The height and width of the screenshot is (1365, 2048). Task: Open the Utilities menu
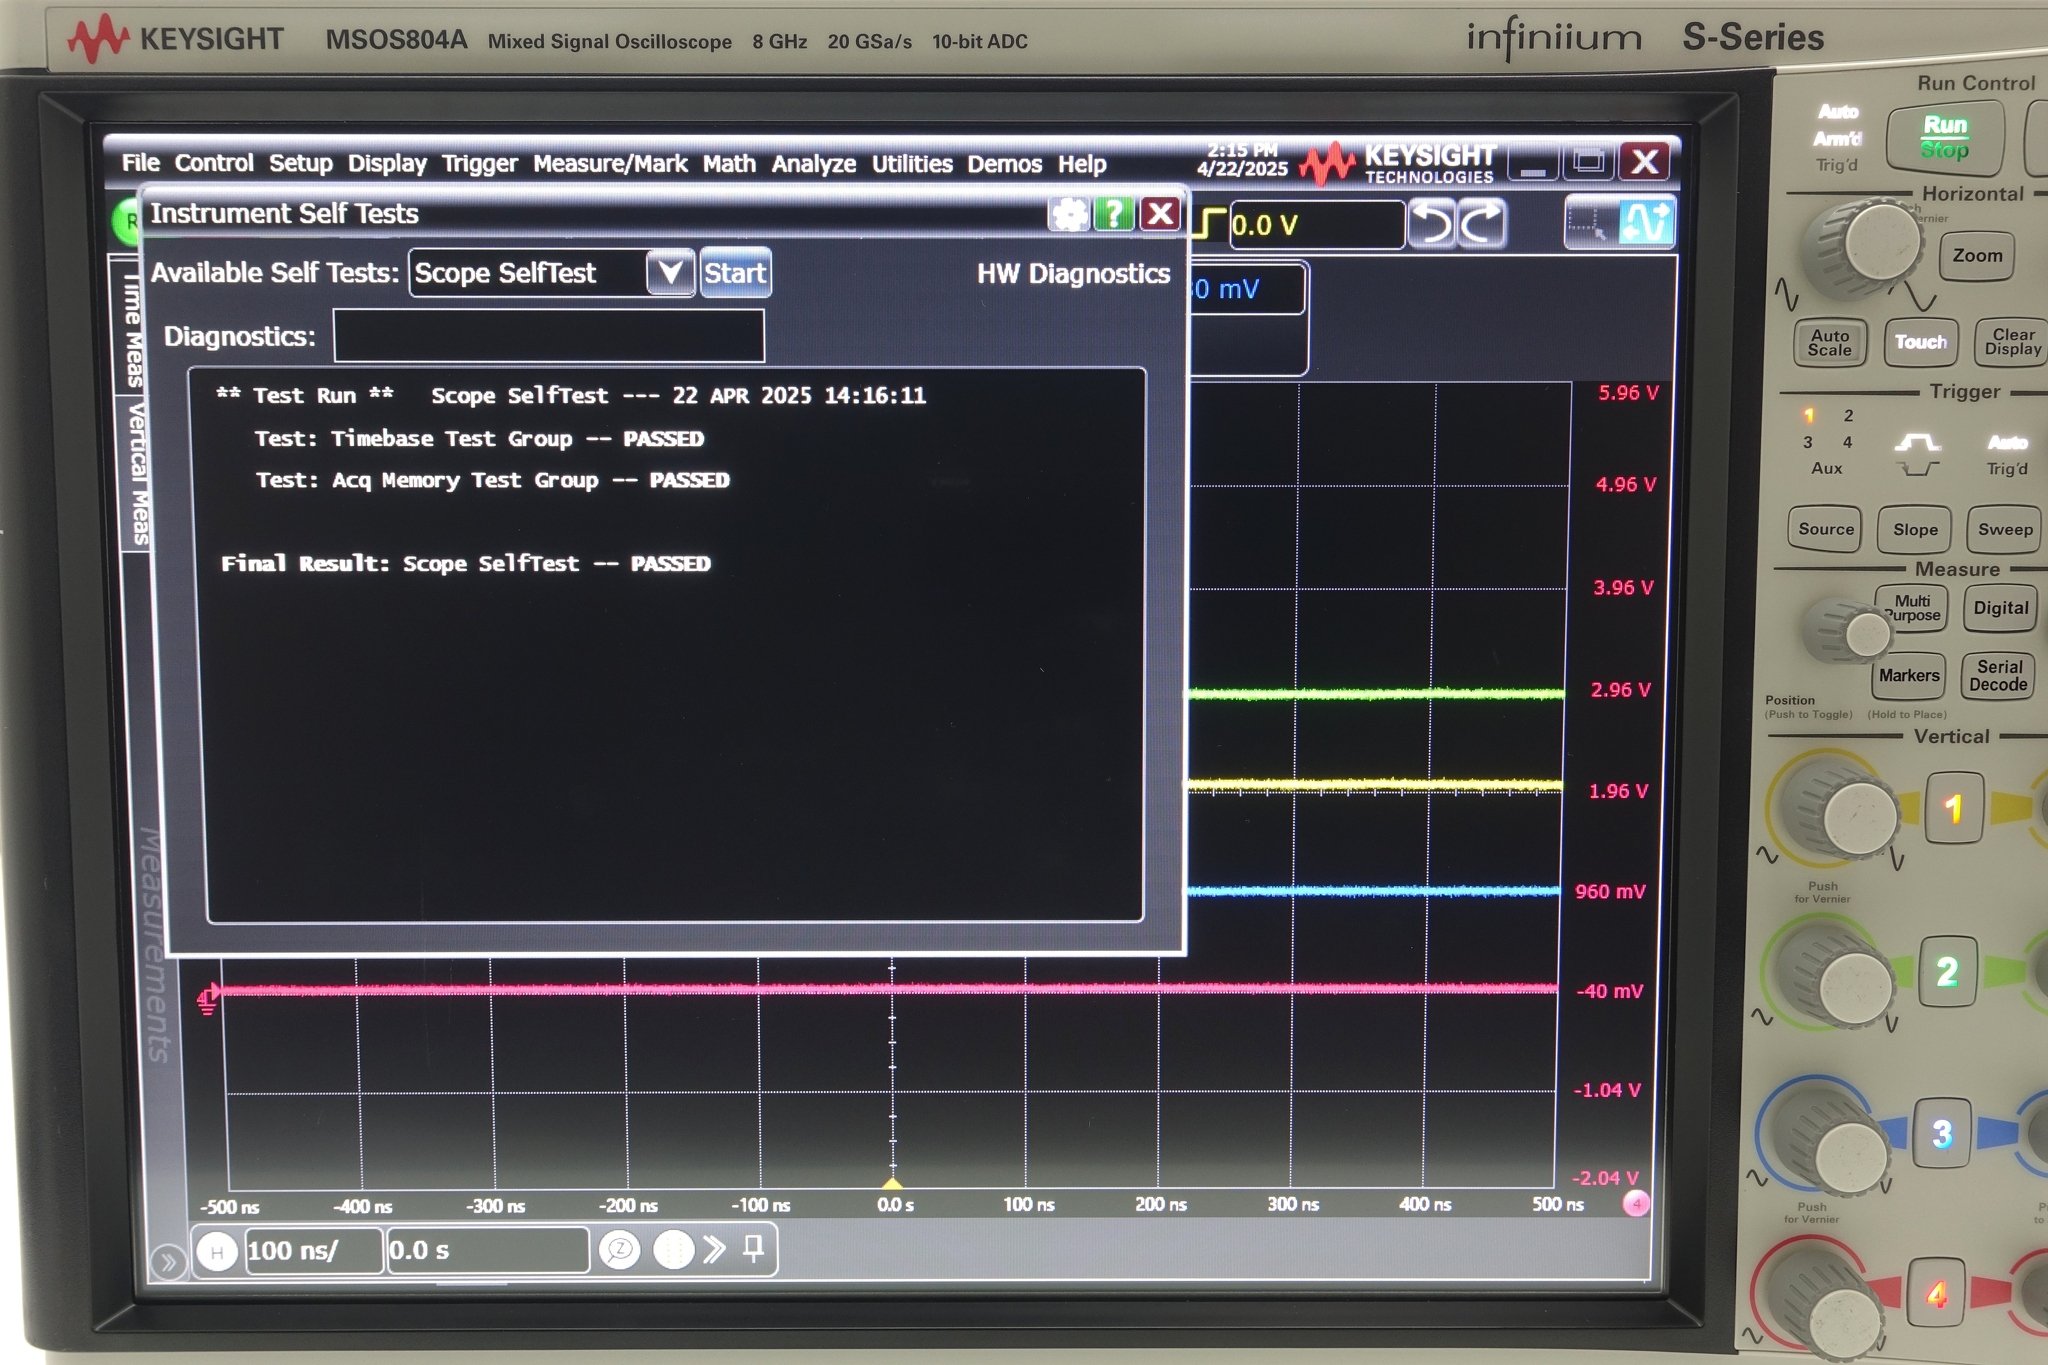click(x=912, y=164)
